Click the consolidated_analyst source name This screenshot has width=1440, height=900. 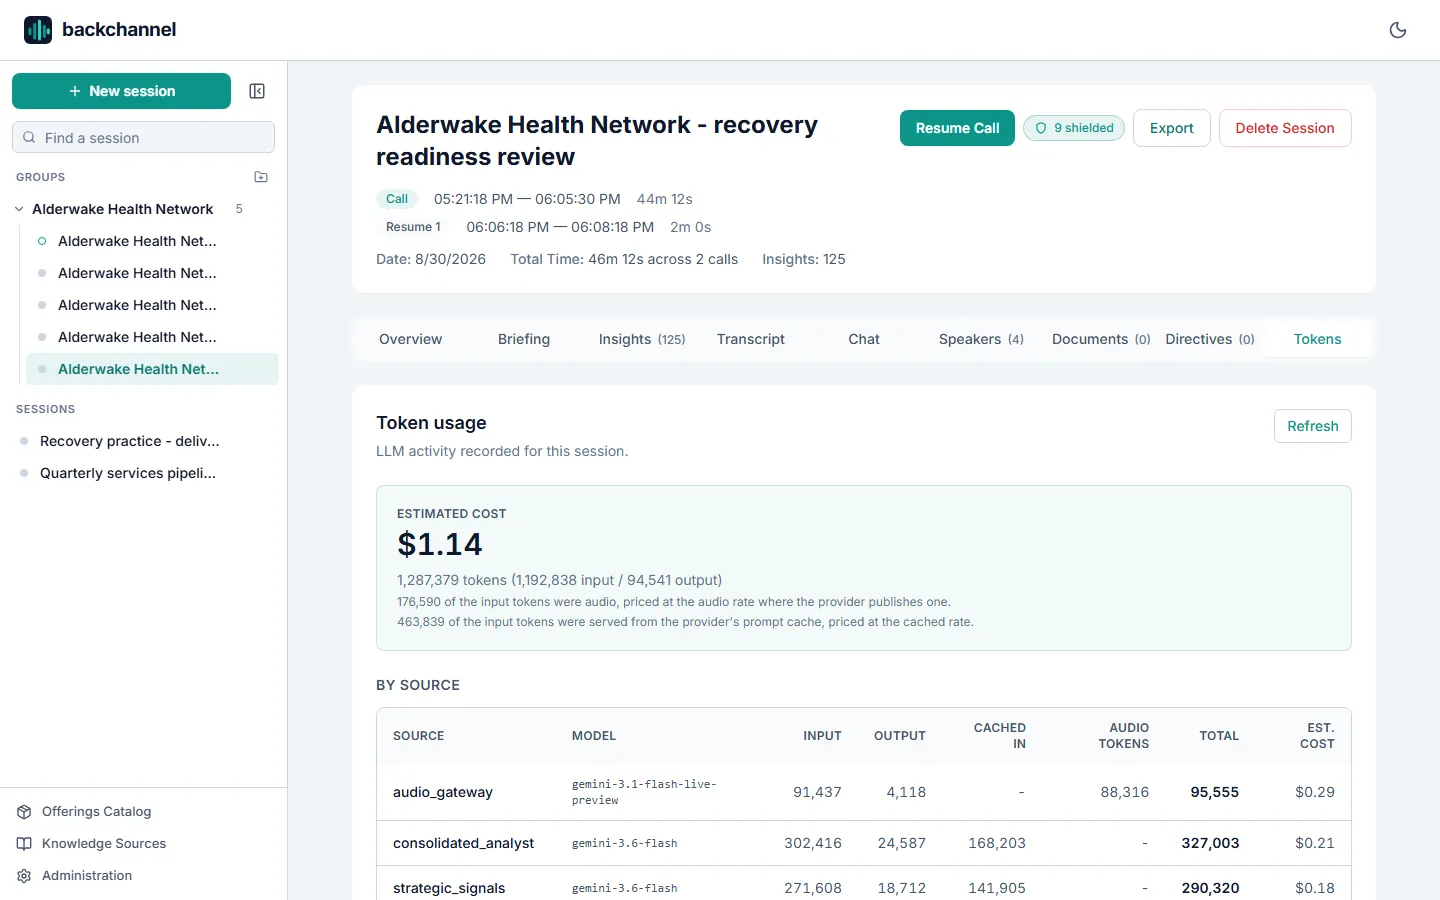(464, 843)
